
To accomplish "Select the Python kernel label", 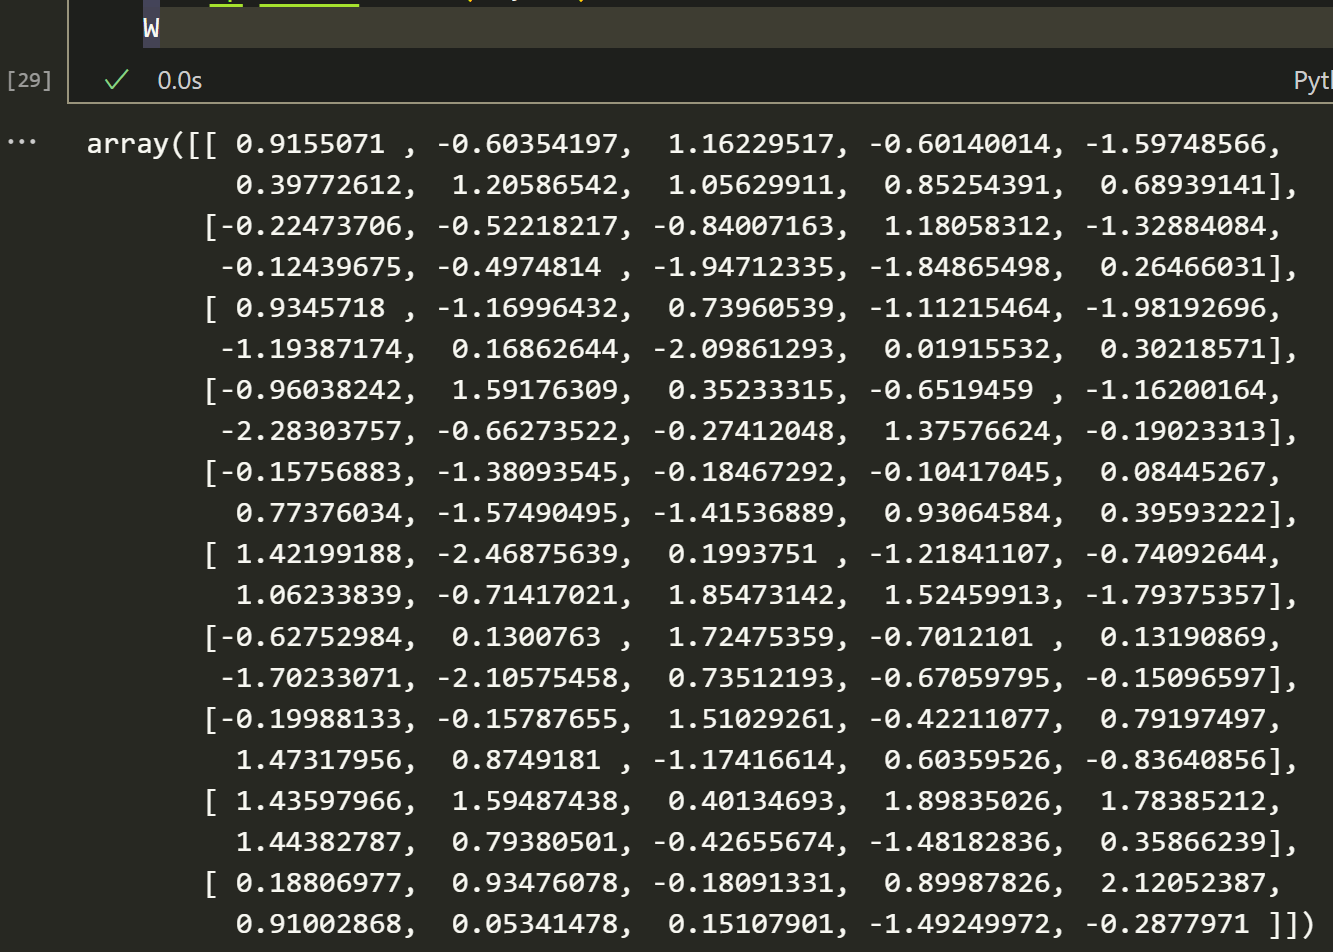I will (x=1317, y=81).
